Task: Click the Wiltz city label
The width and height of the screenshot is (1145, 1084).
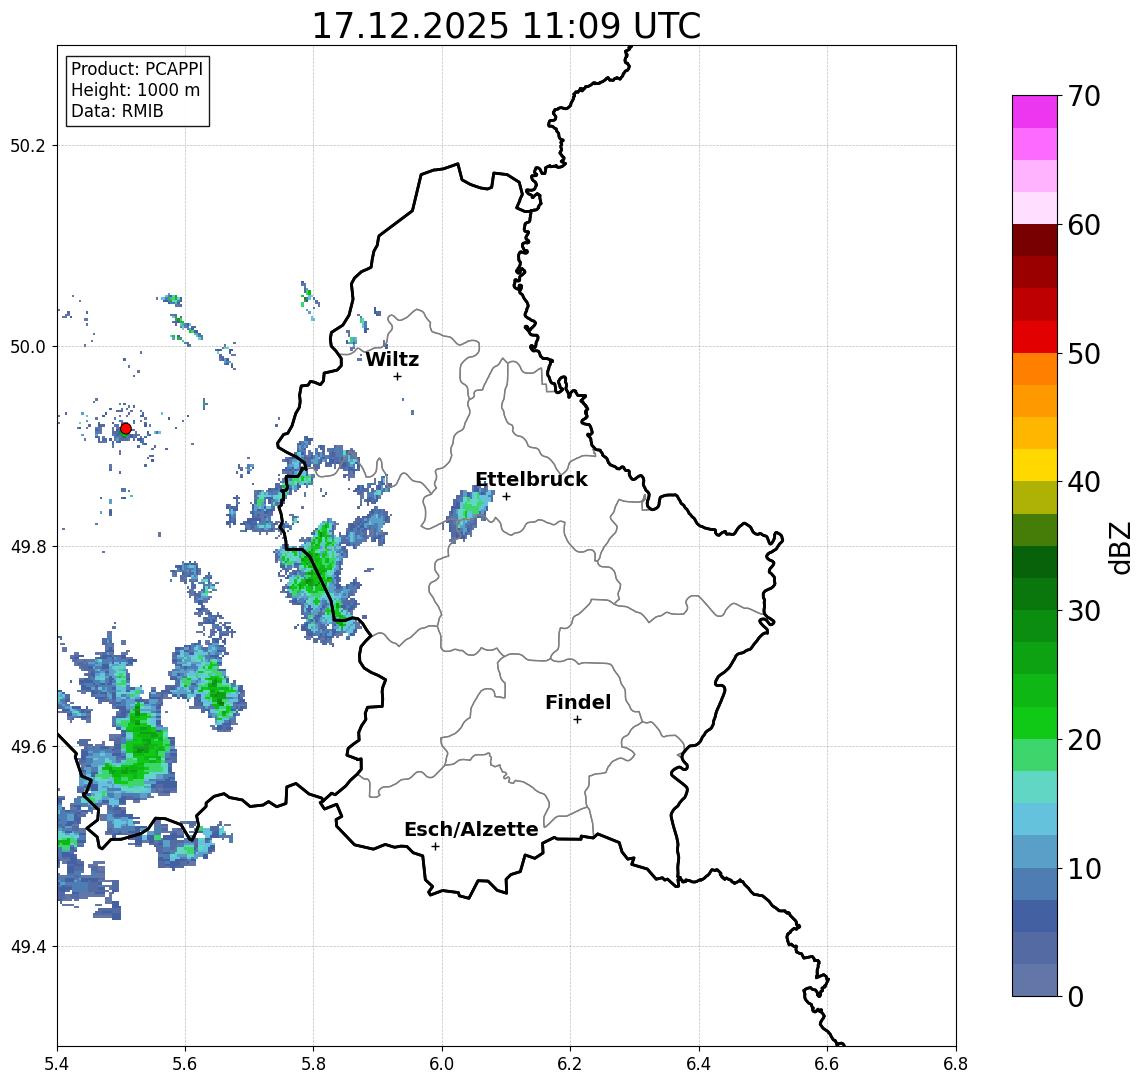Action: [x=392, y=359]
